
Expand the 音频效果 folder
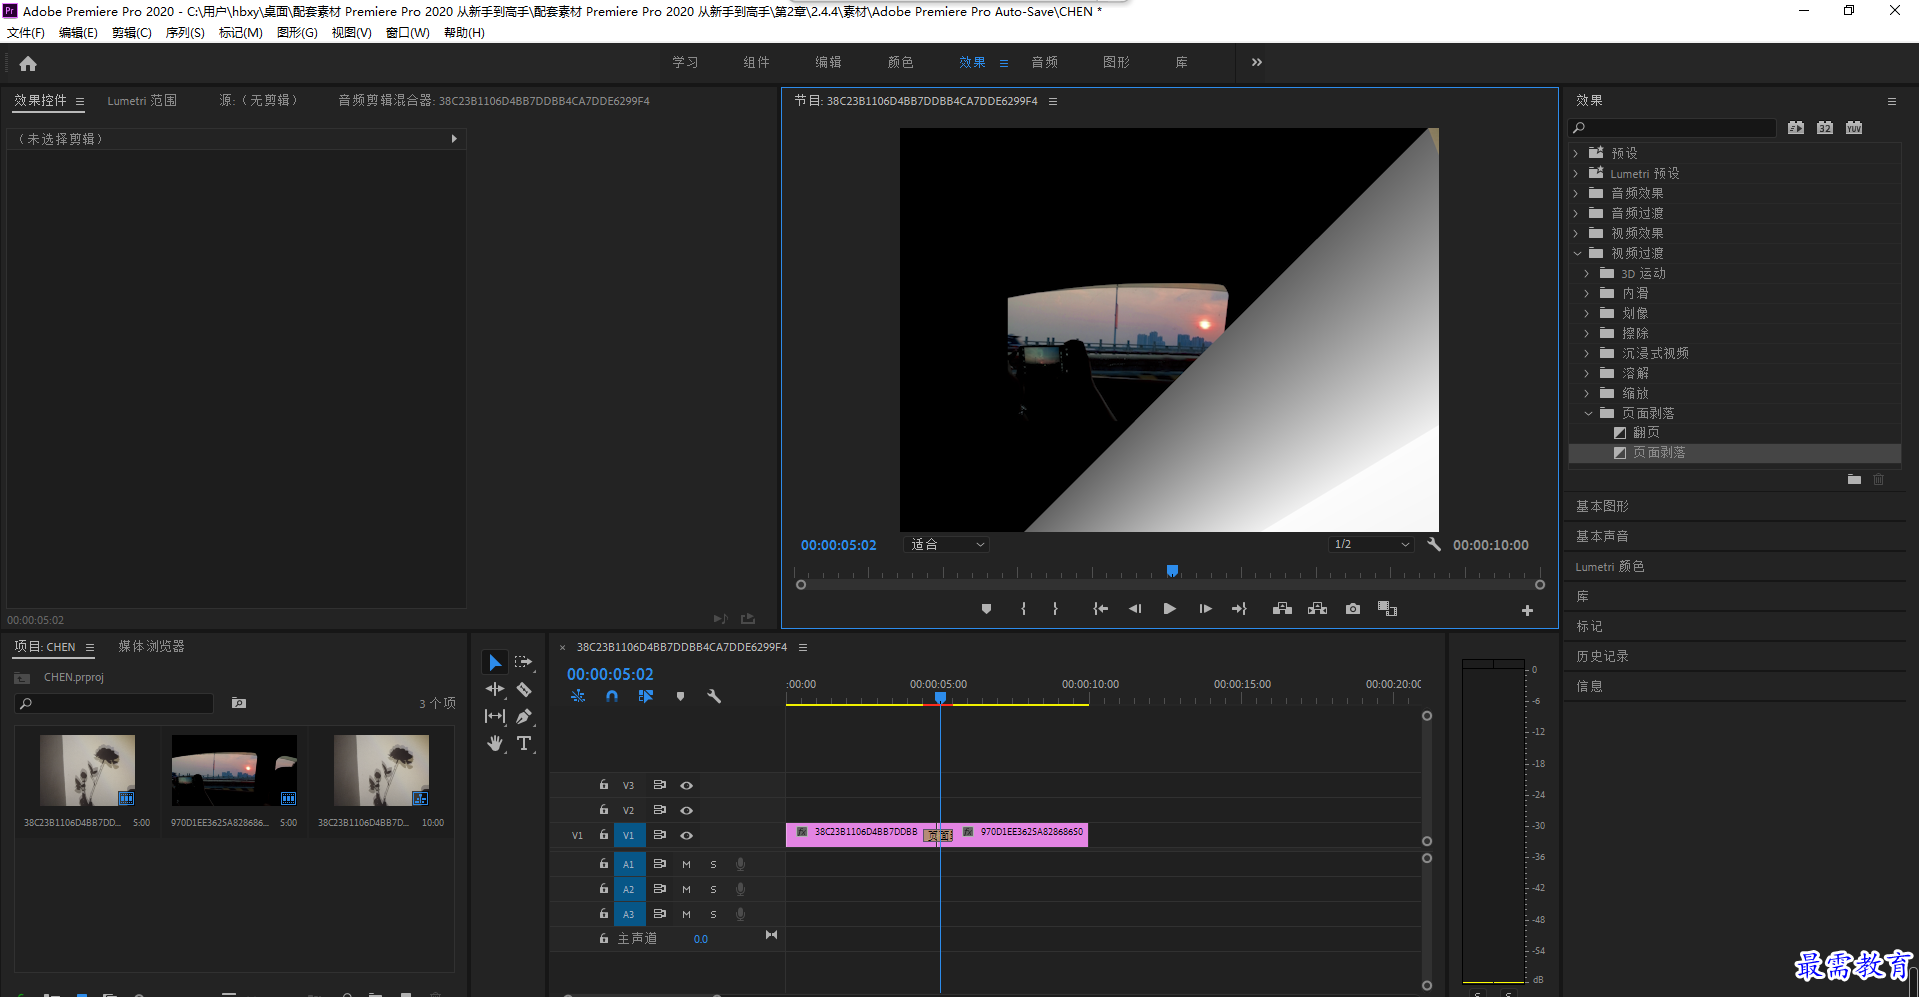(1576, 194)
